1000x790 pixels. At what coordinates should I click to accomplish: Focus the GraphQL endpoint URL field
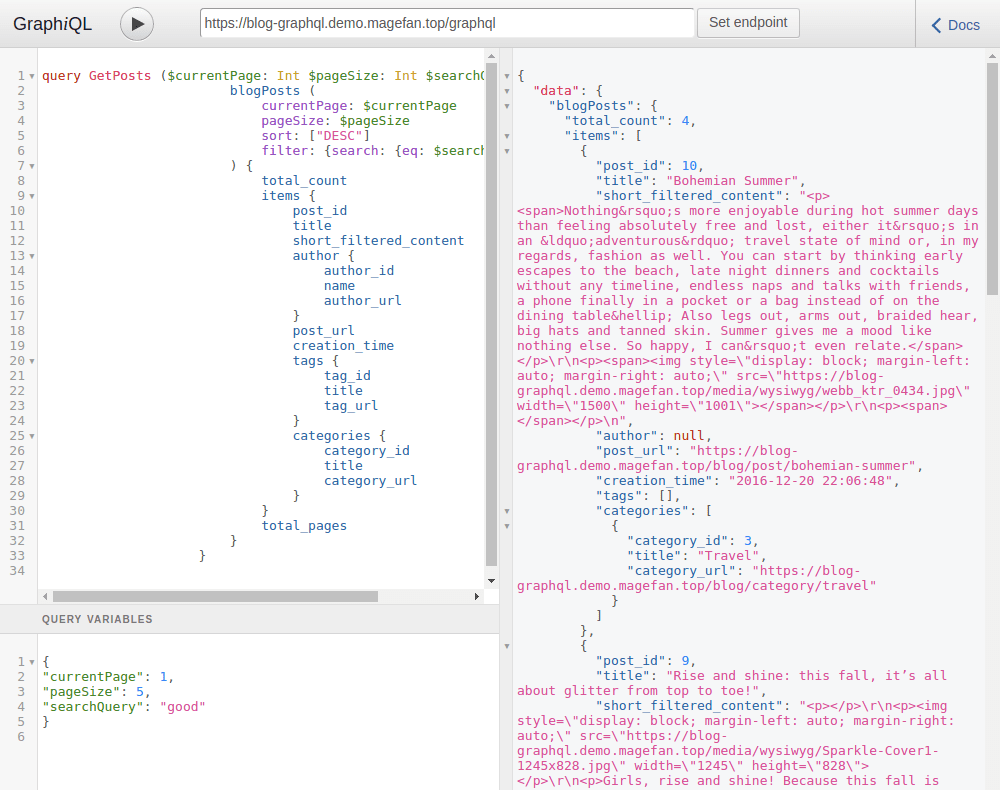click(x=447, y=24)
